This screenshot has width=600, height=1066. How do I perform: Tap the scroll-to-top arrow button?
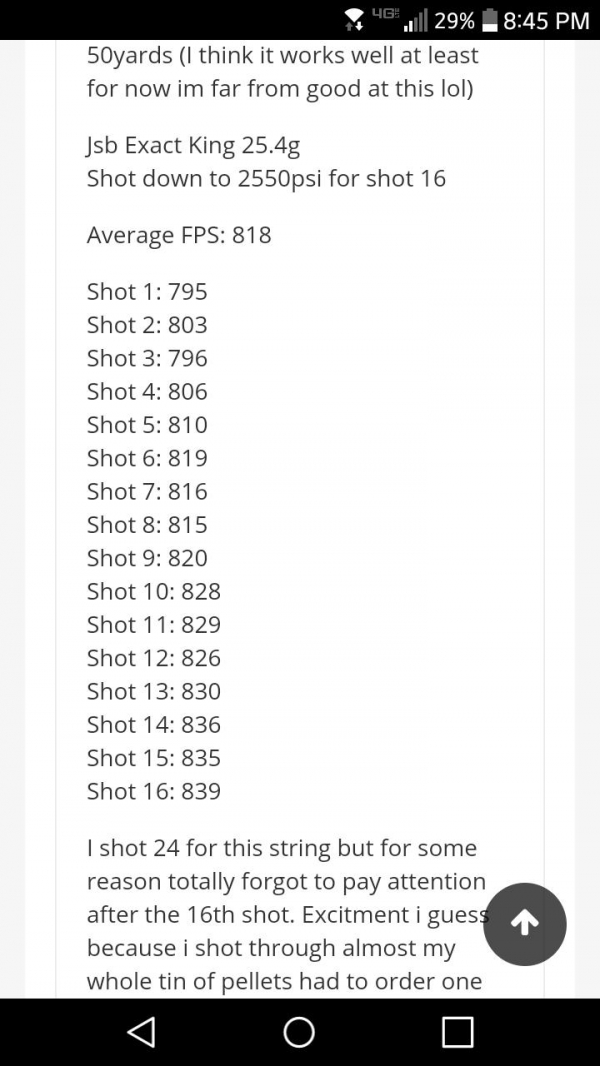coord(525,924)
